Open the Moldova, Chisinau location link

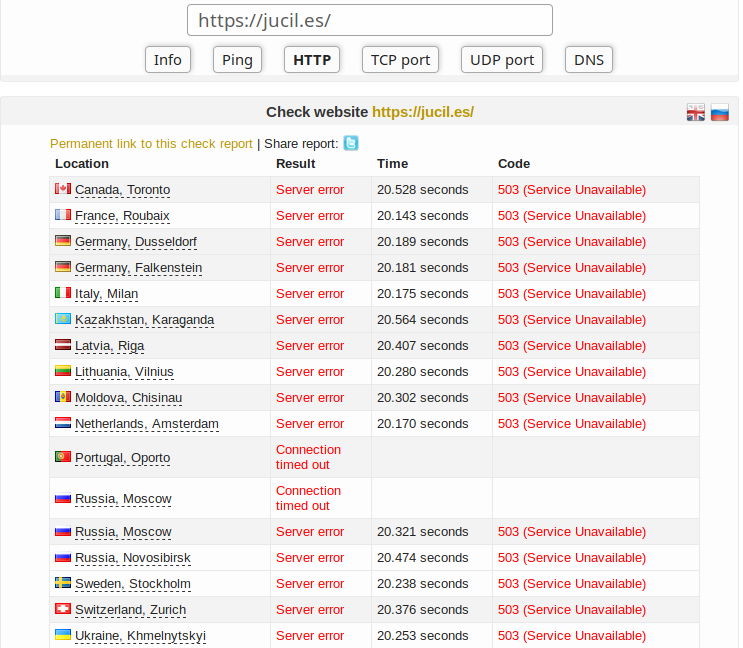(x=128, y=398)
